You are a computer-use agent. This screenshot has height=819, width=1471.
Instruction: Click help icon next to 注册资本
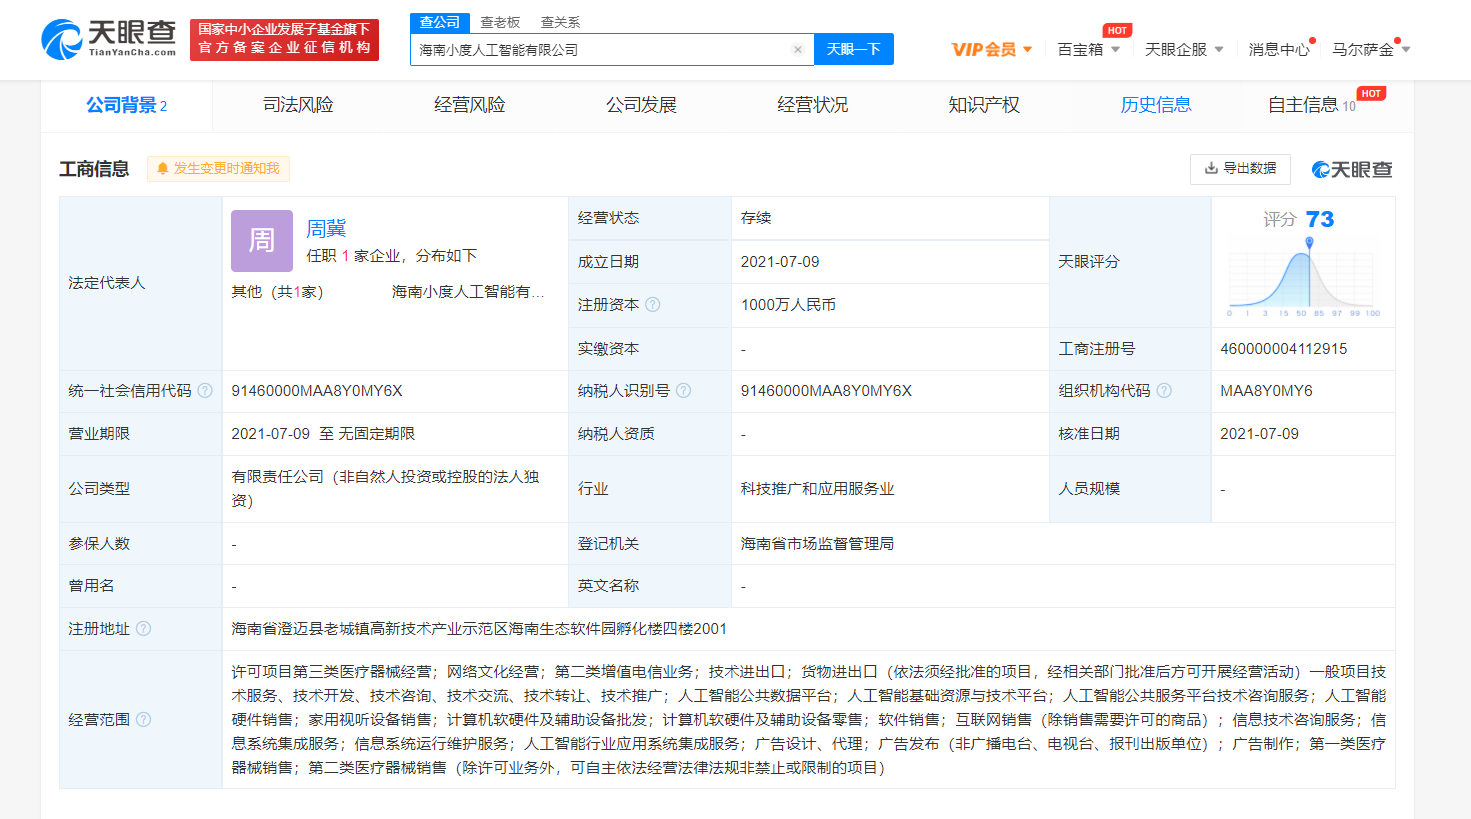(x=653, y=305)
